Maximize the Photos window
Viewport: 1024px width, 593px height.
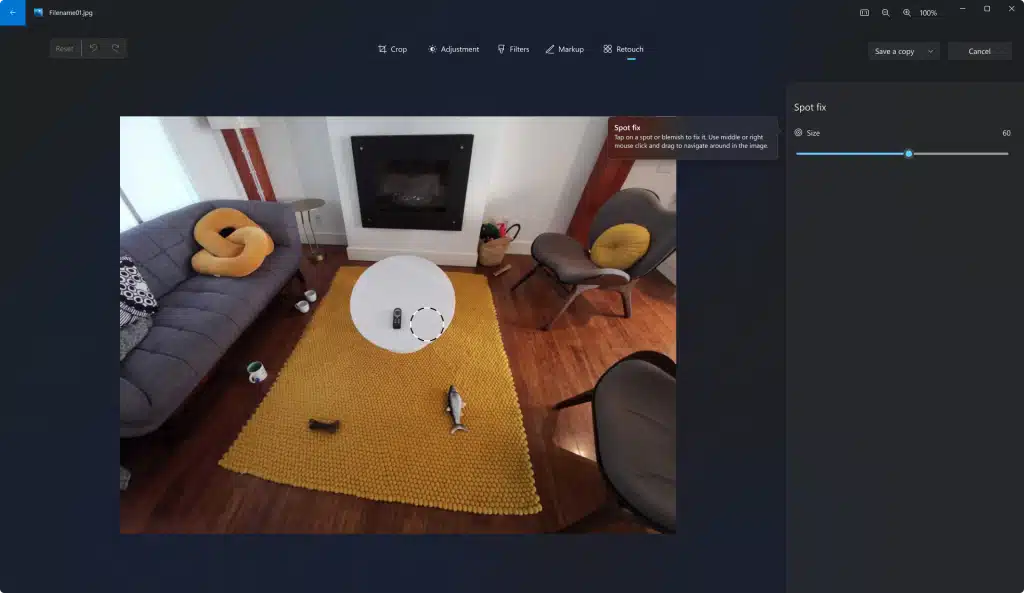[x=987, y=9]
